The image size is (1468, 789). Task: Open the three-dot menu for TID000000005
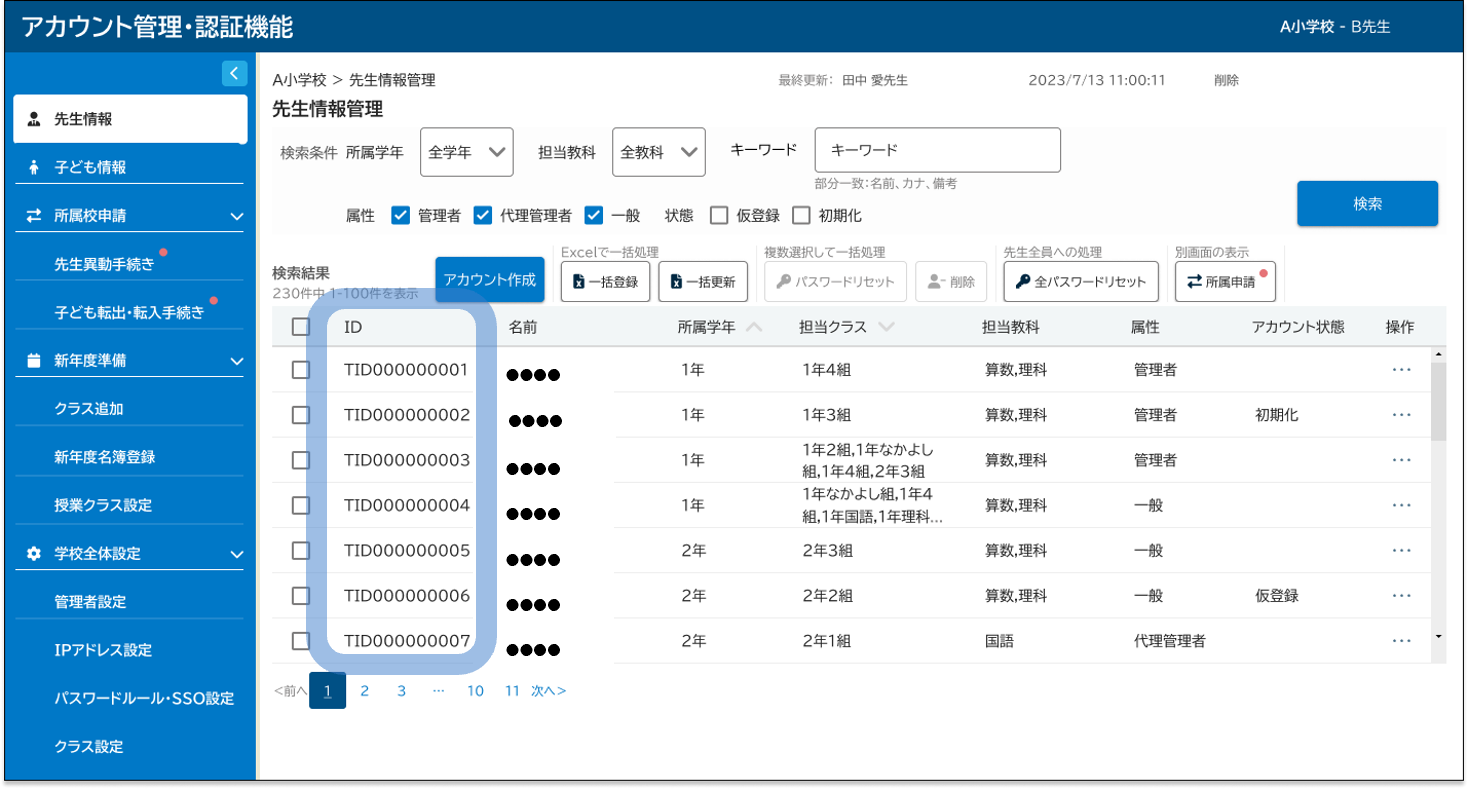(1401, 551)
